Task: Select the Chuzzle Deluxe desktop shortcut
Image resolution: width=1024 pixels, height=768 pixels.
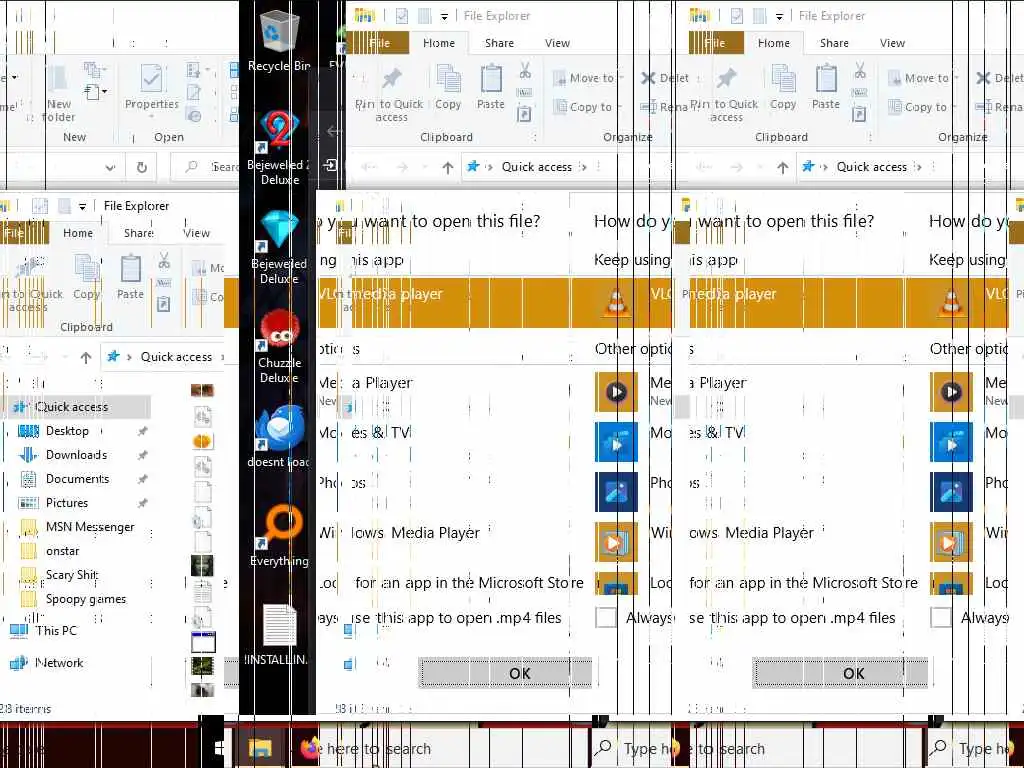Action: (x=279, y=346)
